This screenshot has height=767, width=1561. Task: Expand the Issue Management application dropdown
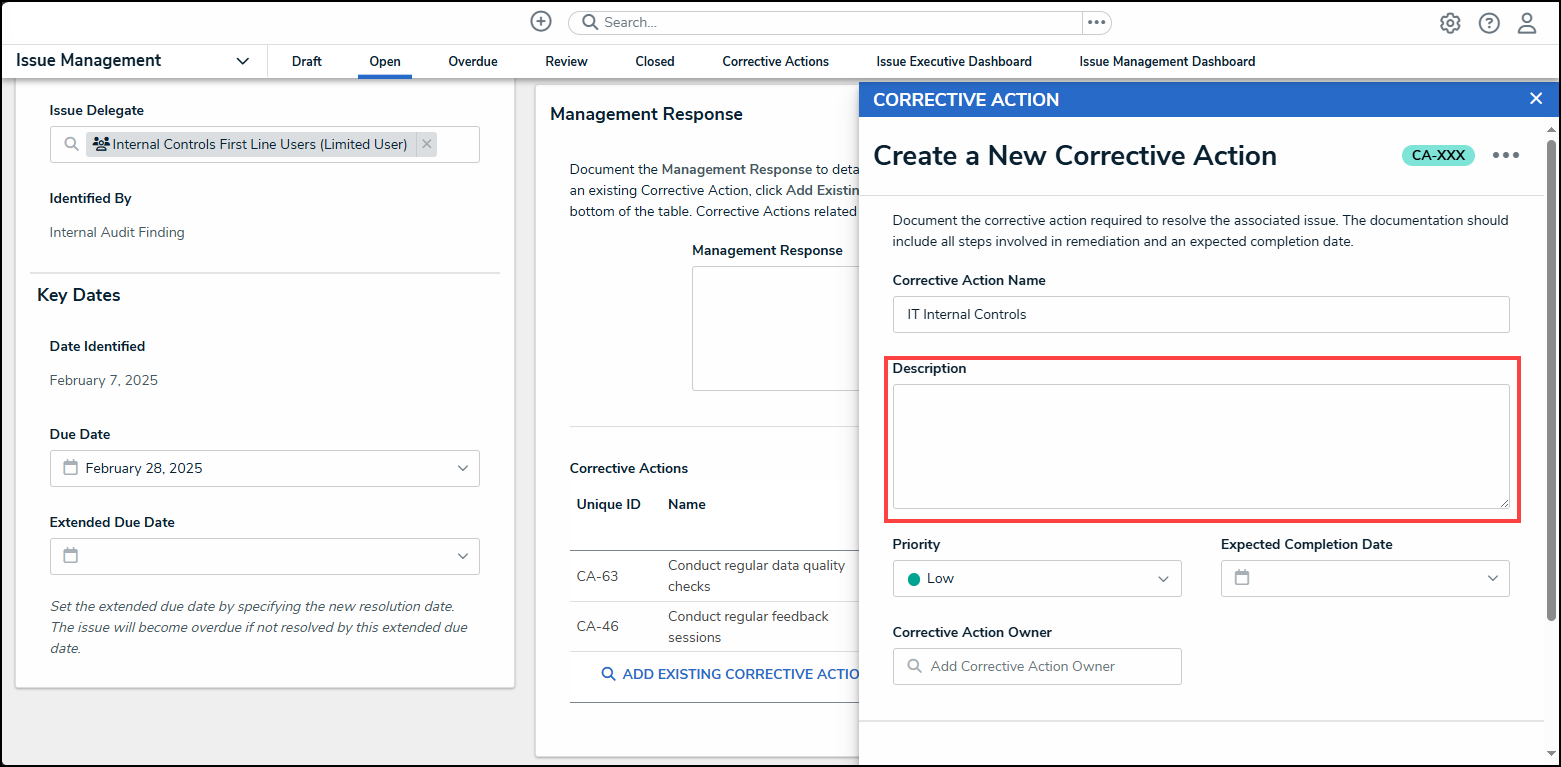242,61
